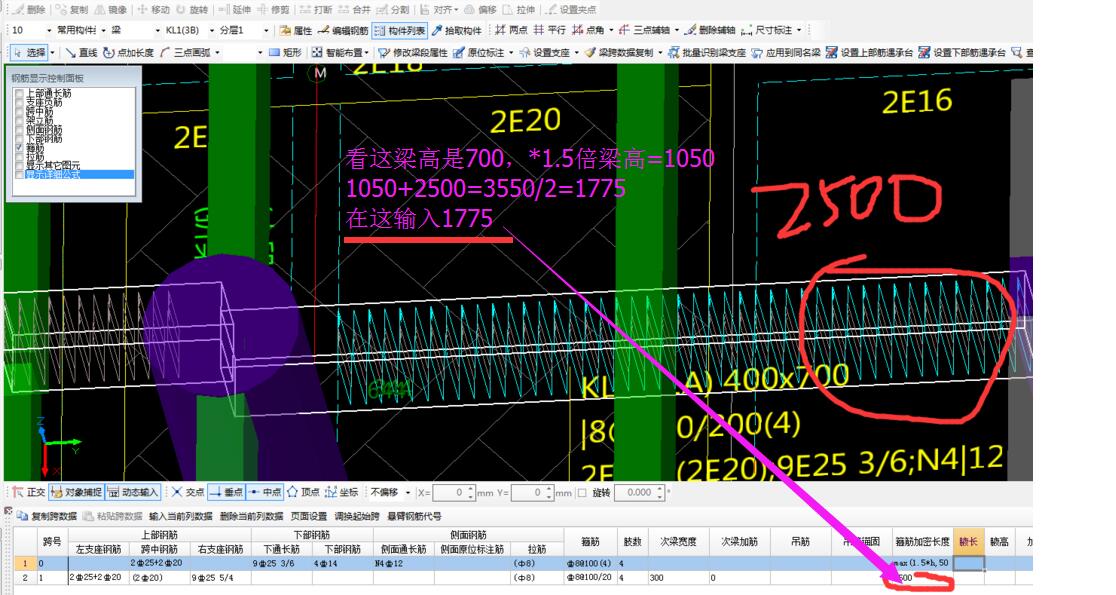Click 删除当前列数据 button
The height and width of the screenshot is (595, 1116).
click(251, 516)
